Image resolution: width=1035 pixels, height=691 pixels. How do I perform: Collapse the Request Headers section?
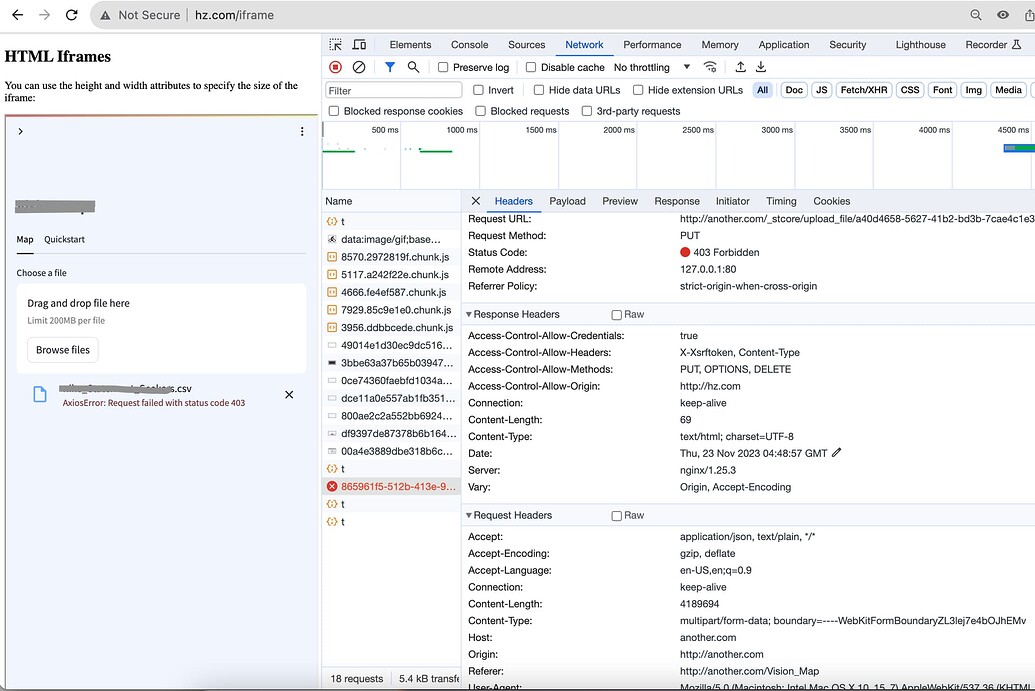coord(468,515)
